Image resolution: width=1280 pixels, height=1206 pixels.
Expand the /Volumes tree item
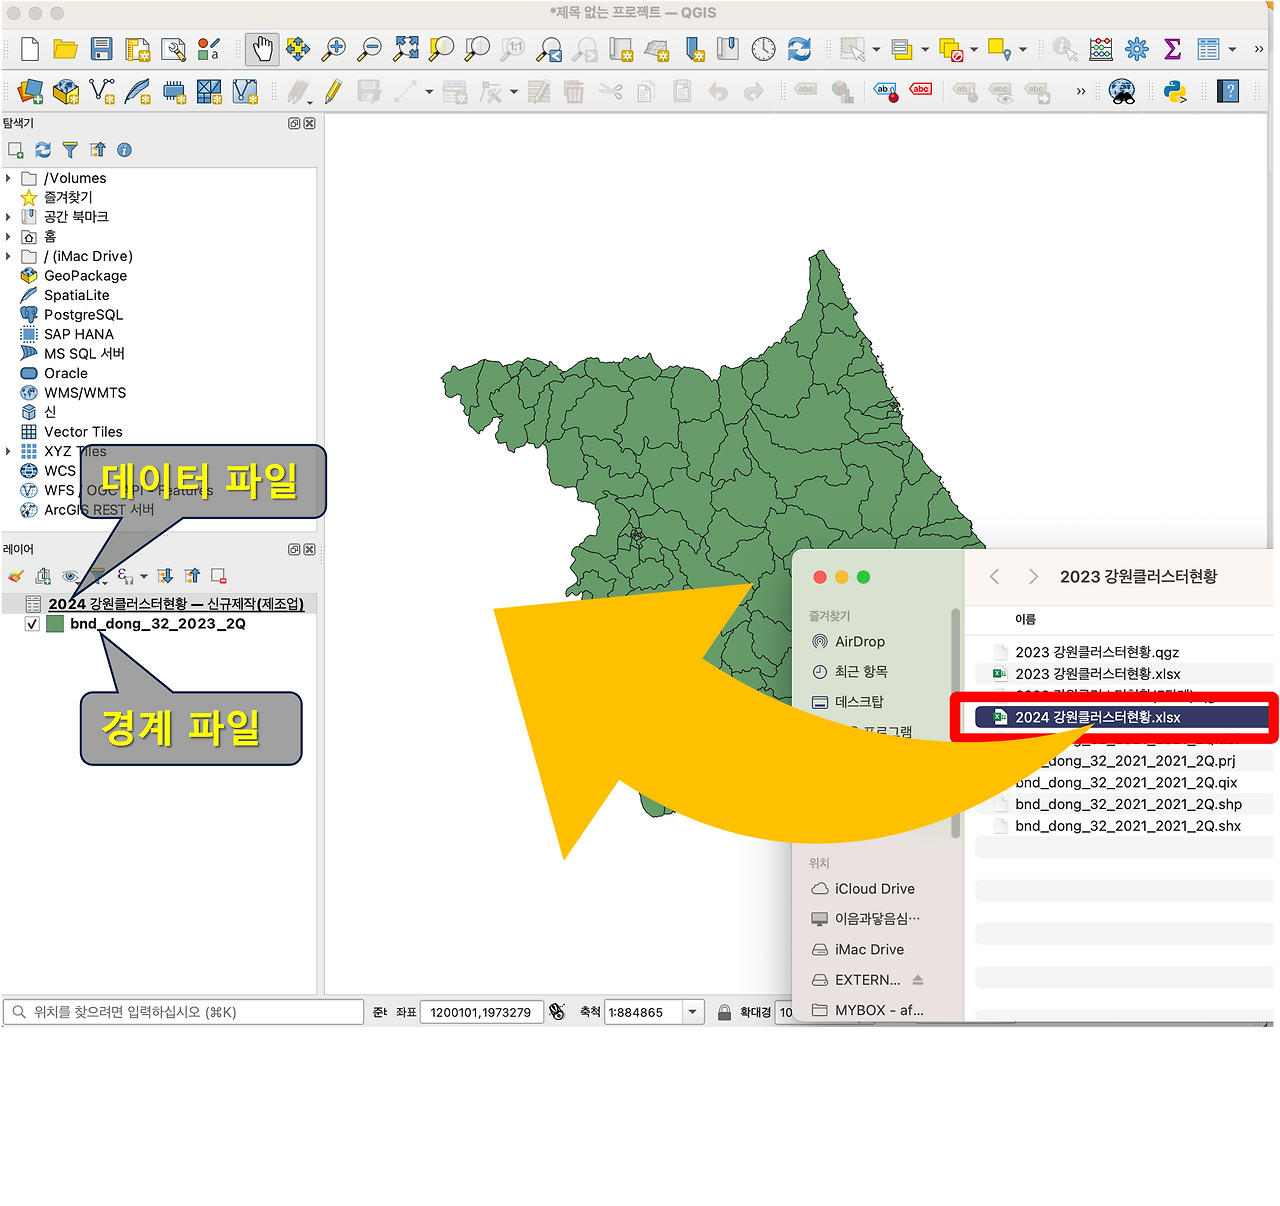[8, 177]
